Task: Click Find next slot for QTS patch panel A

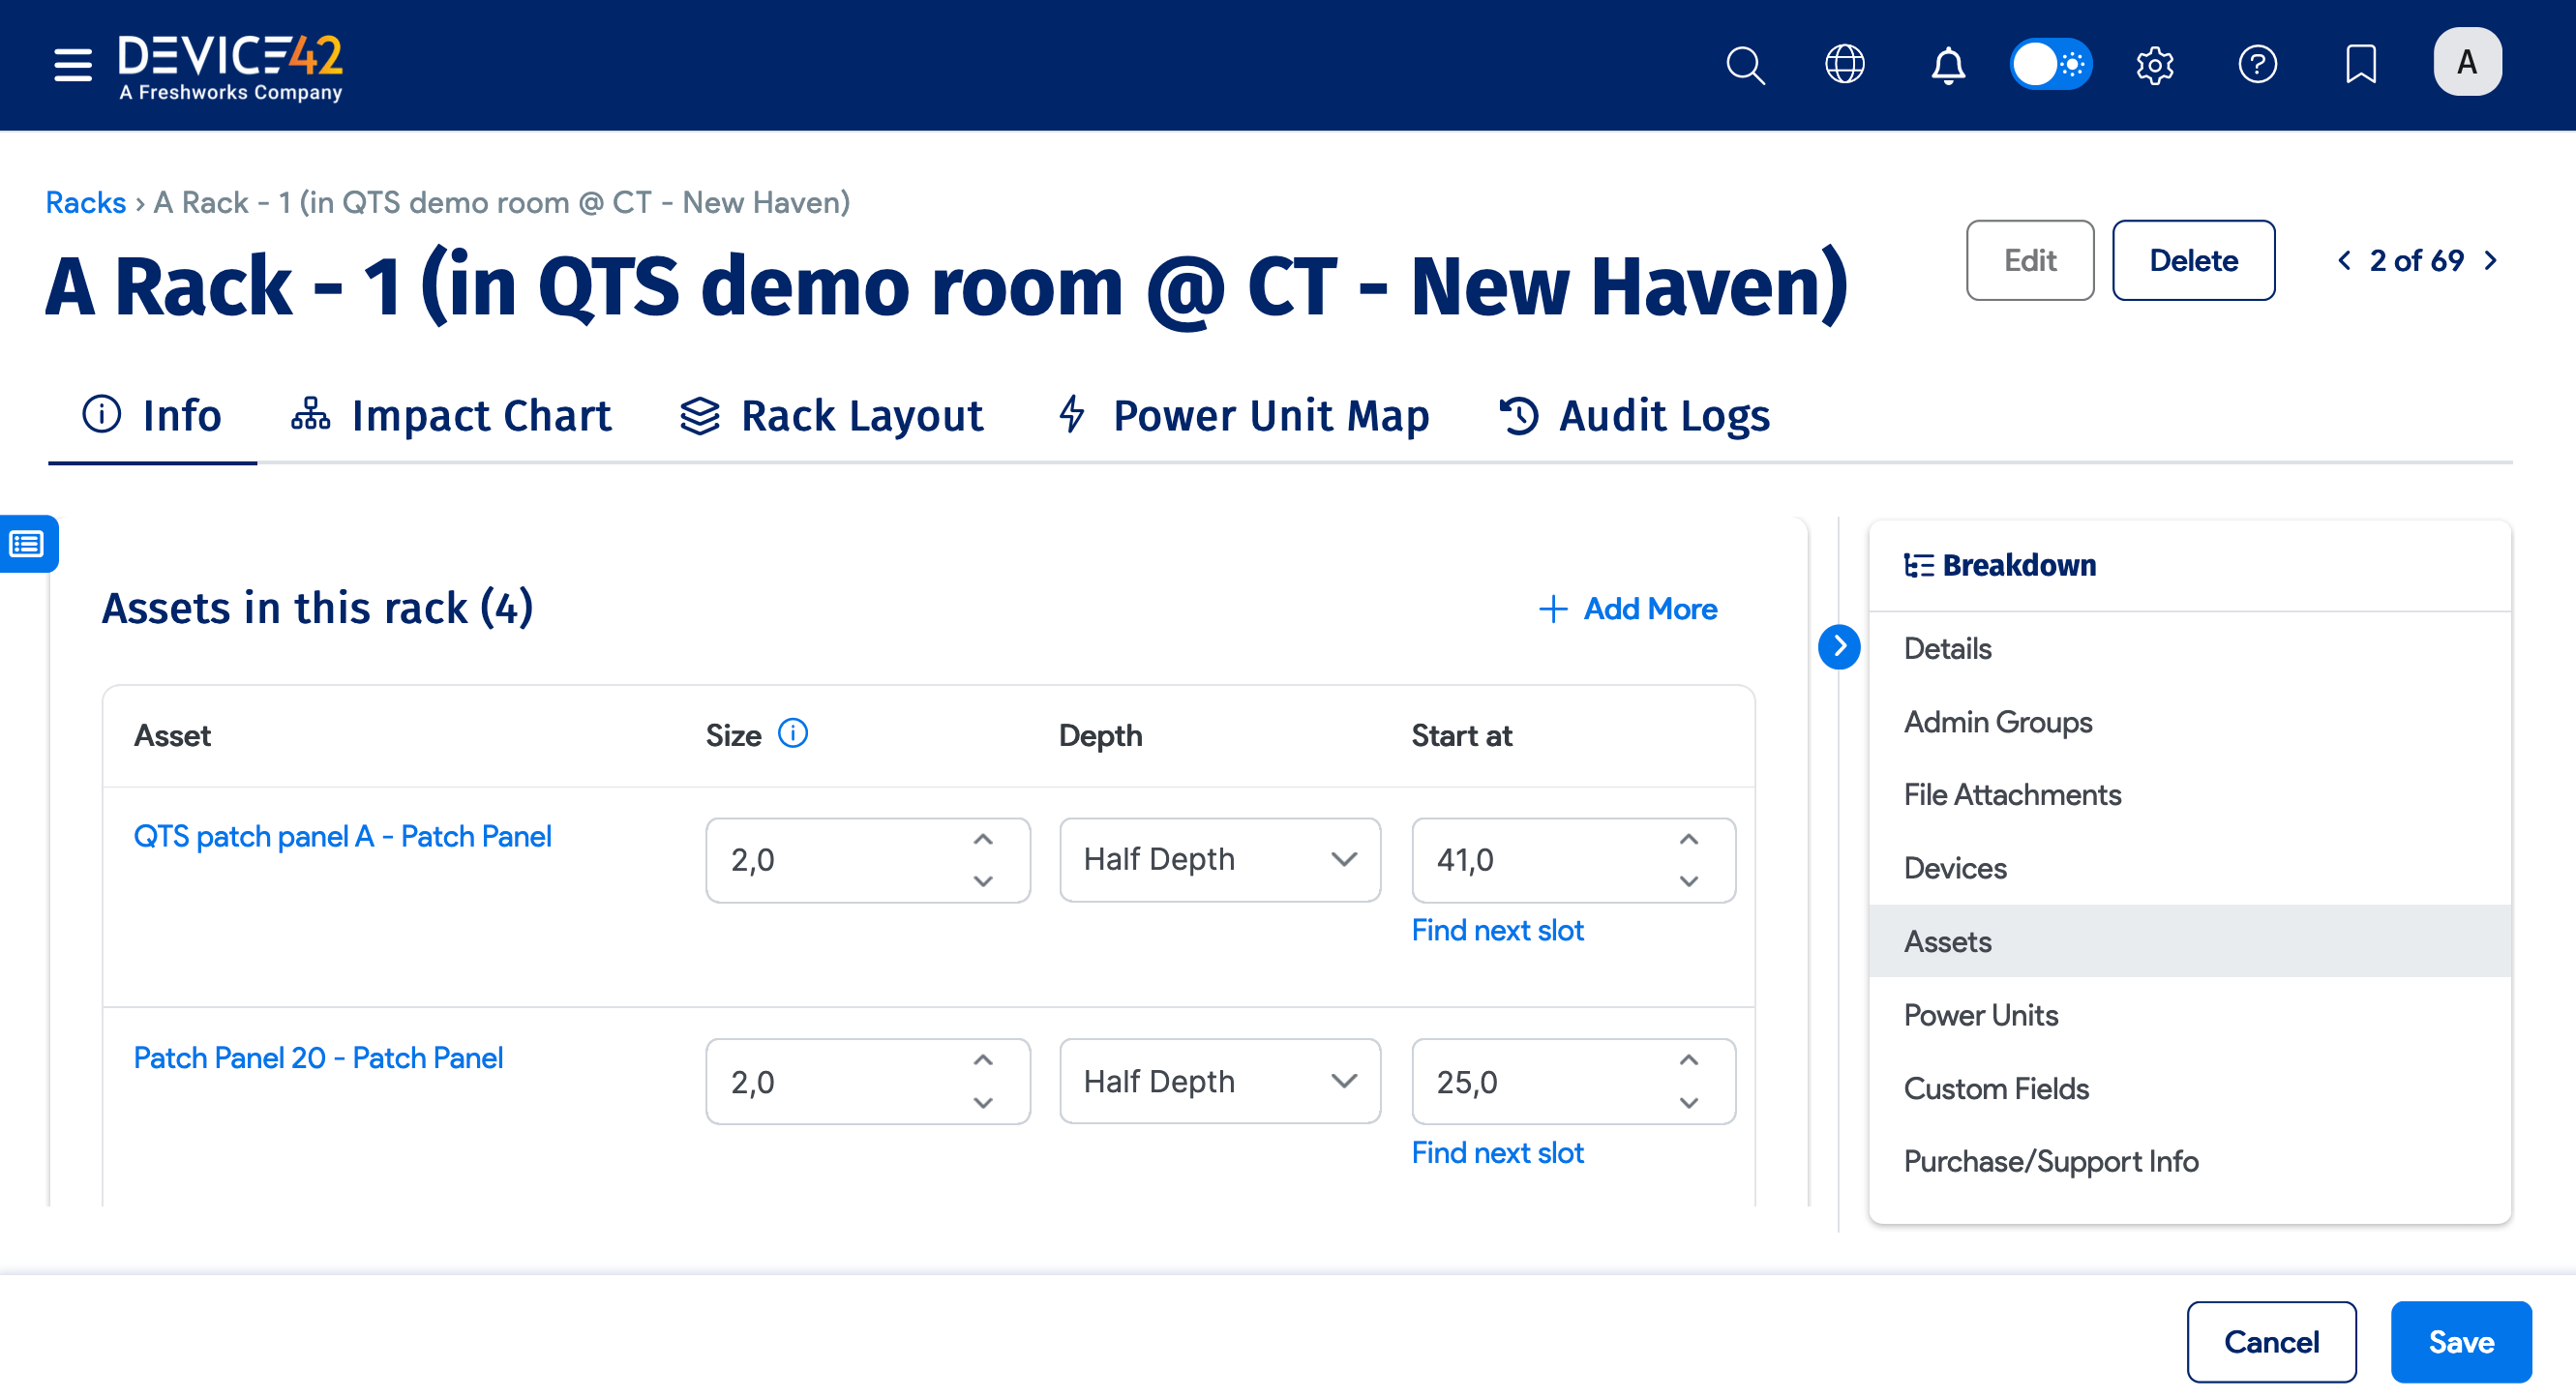Action: pyautogui.click(x=1497, y=931)
